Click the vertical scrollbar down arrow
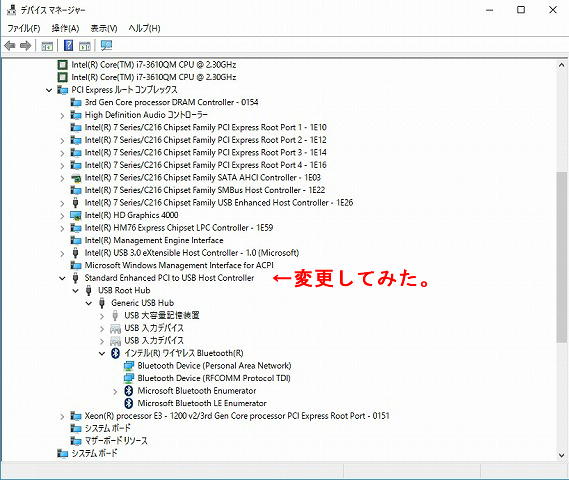569x480 pixels. click(x=561, y=455)
